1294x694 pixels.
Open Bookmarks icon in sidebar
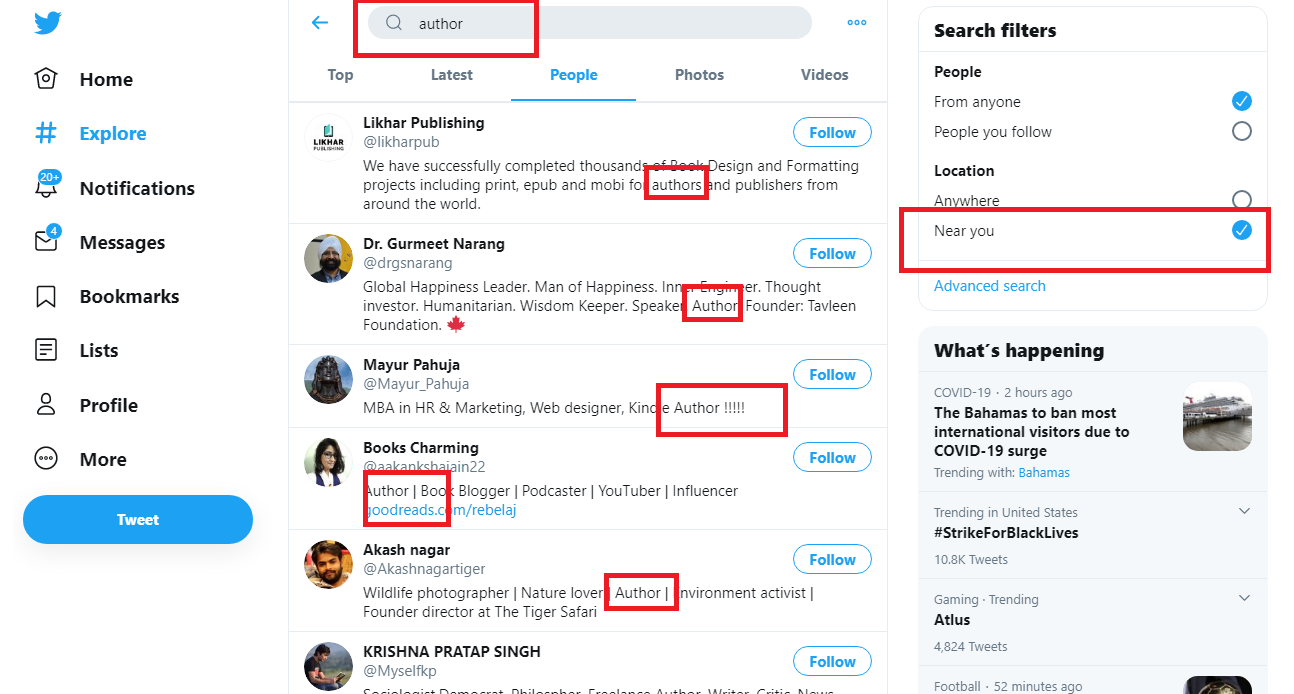click(x=46, y=297)
